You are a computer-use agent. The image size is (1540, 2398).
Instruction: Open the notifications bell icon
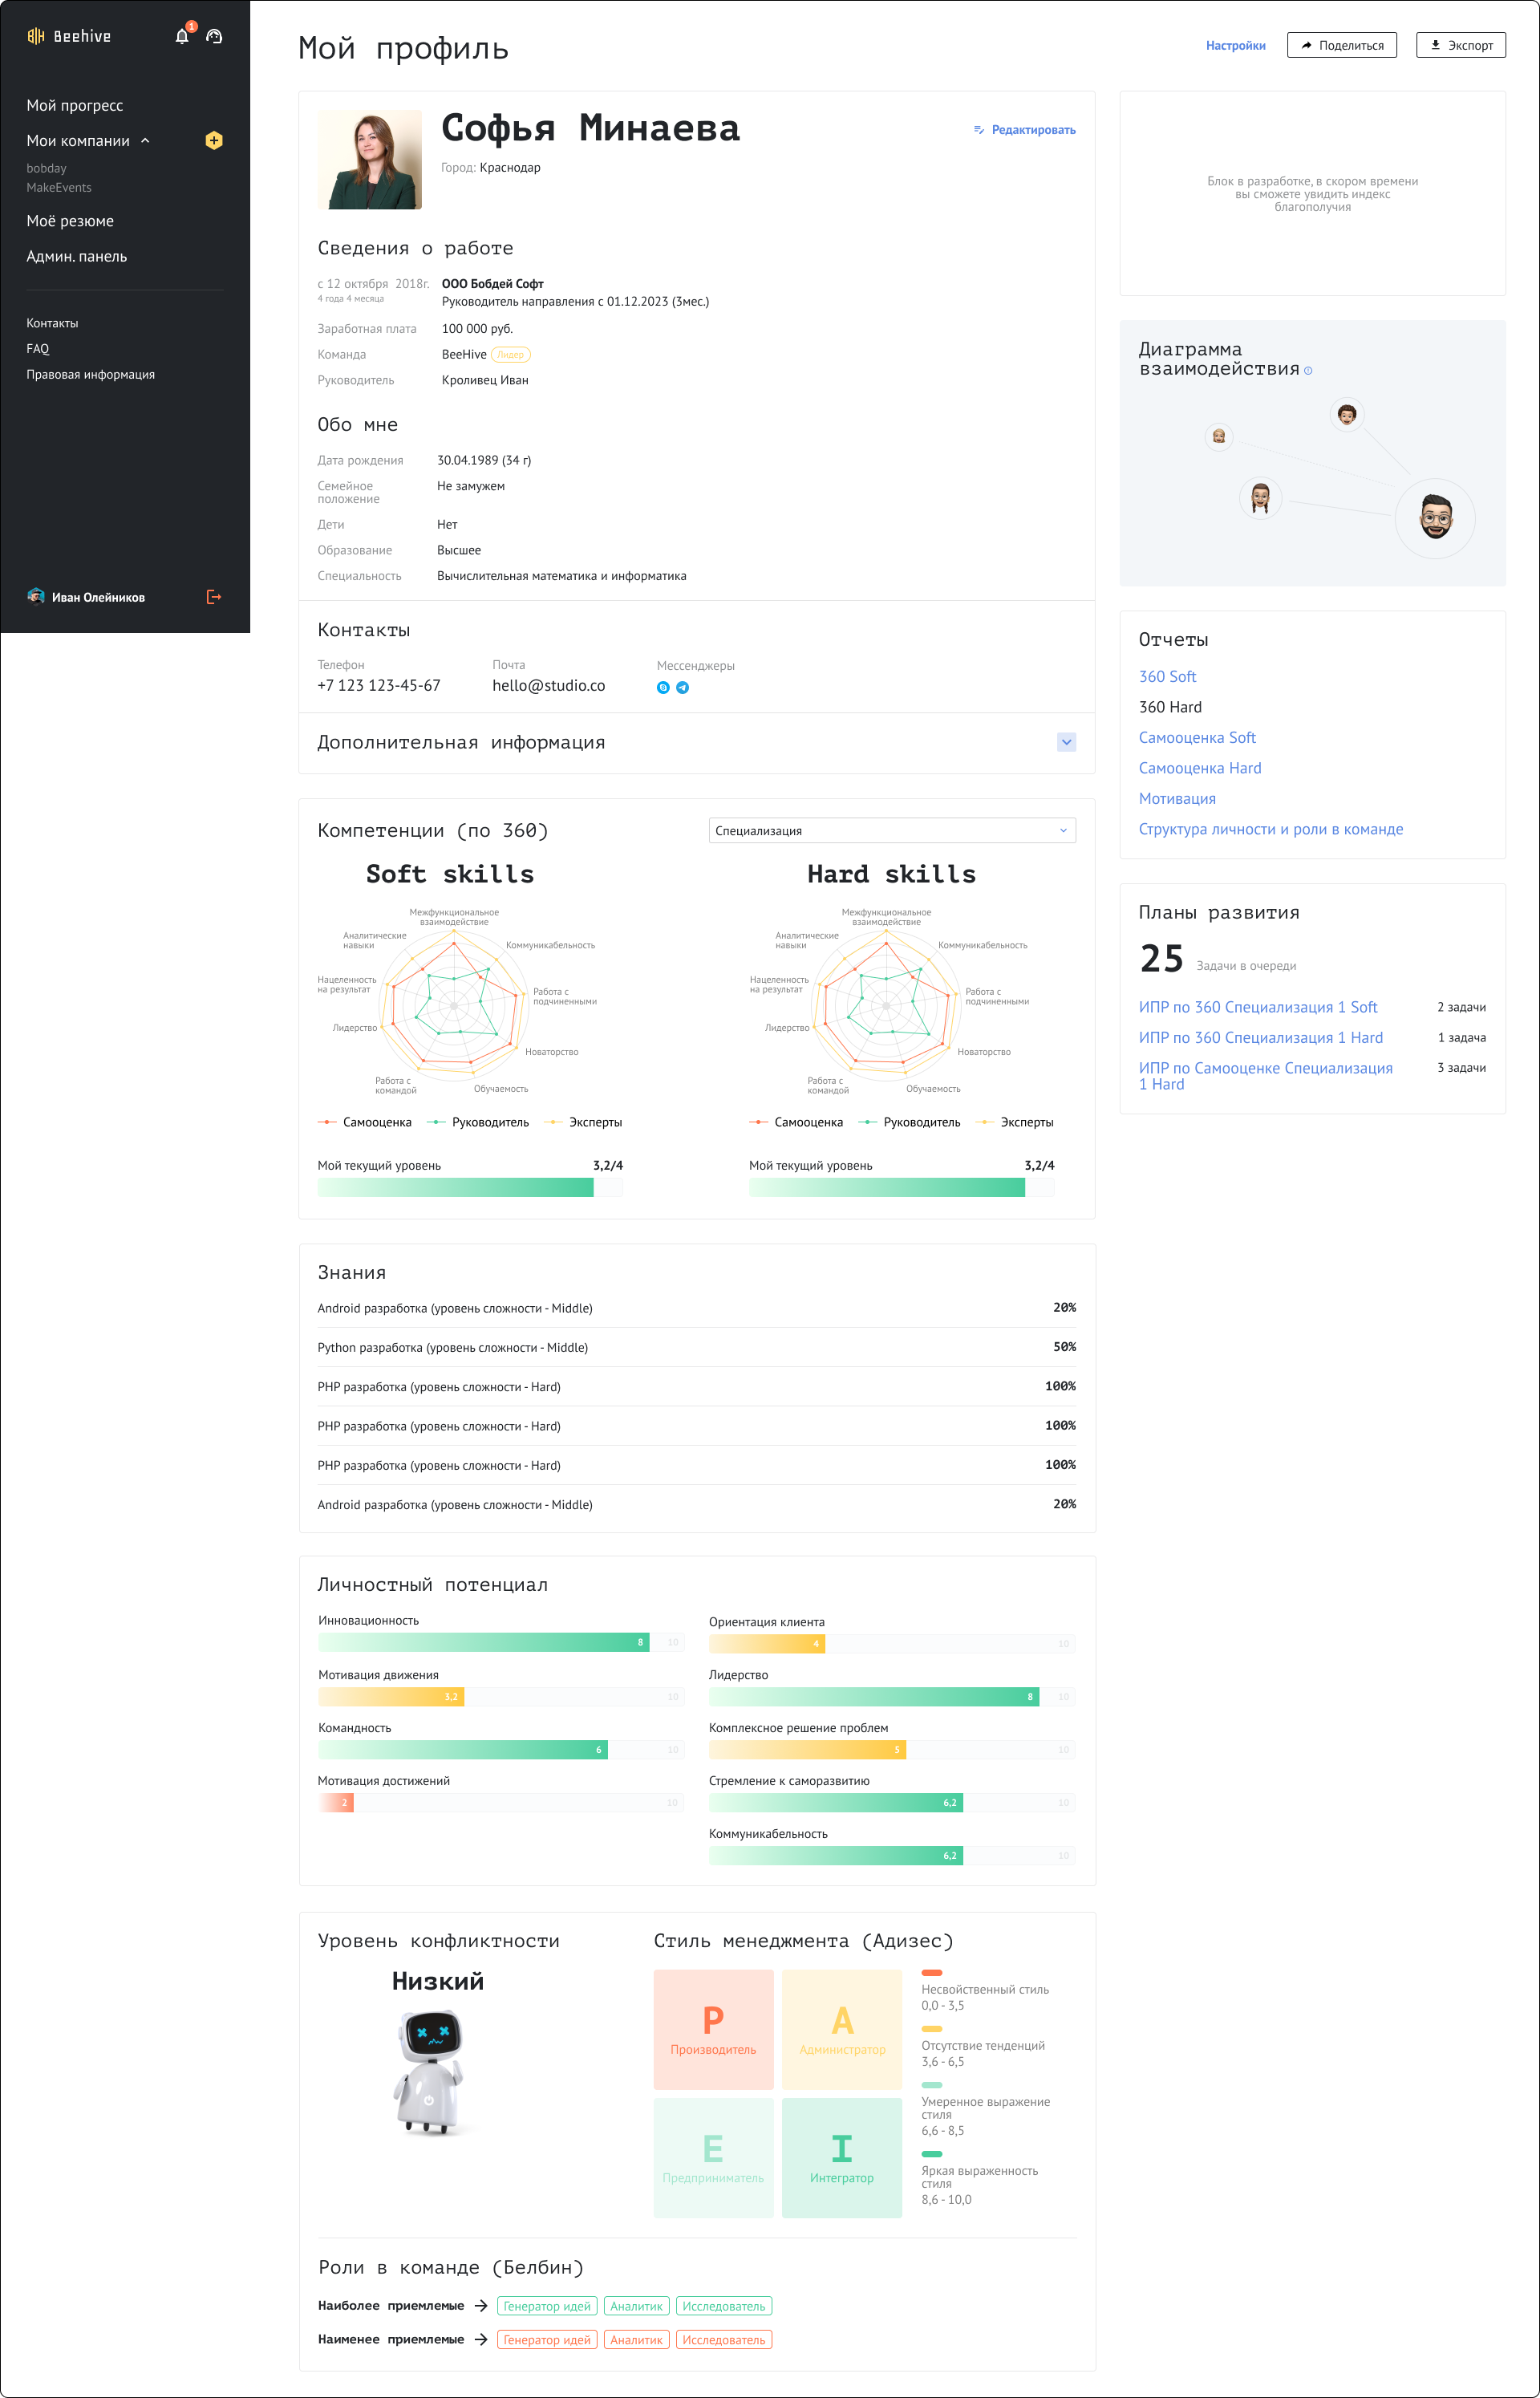pos(182,35)
